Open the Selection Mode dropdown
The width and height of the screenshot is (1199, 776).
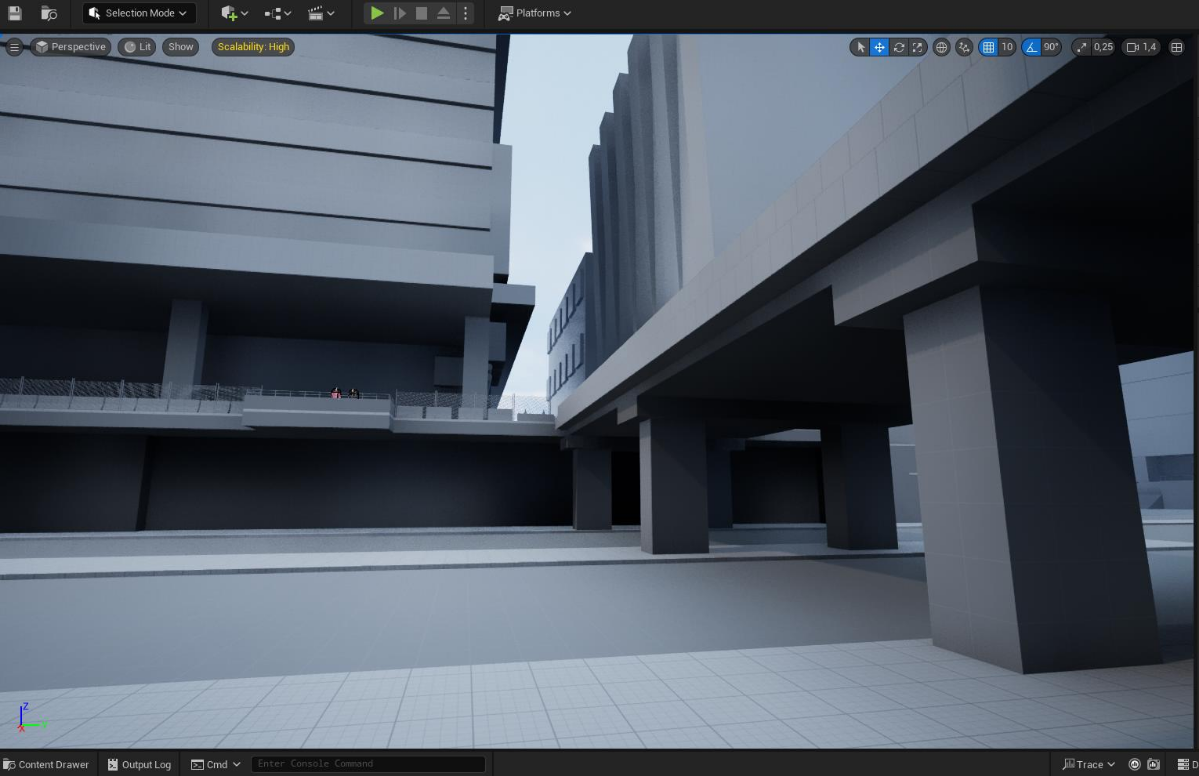coord(138,13)
